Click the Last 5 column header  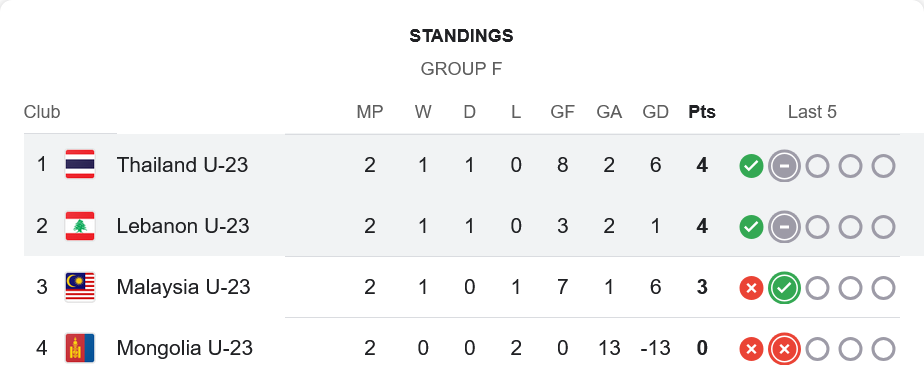(812, 112)
